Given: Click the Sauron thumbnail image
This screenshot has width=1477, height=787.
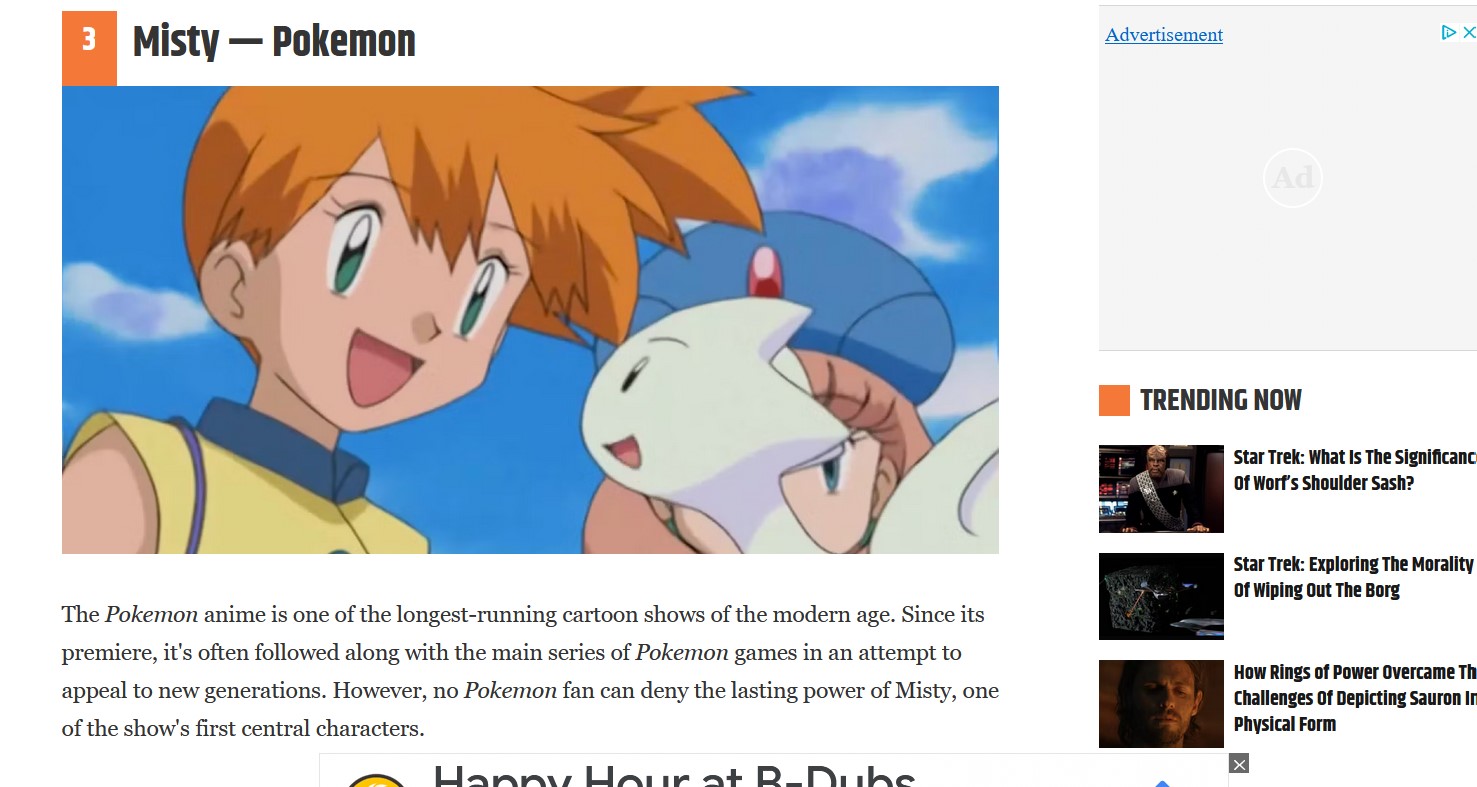Looking at the screenshot, I should tap(1161, 704).
